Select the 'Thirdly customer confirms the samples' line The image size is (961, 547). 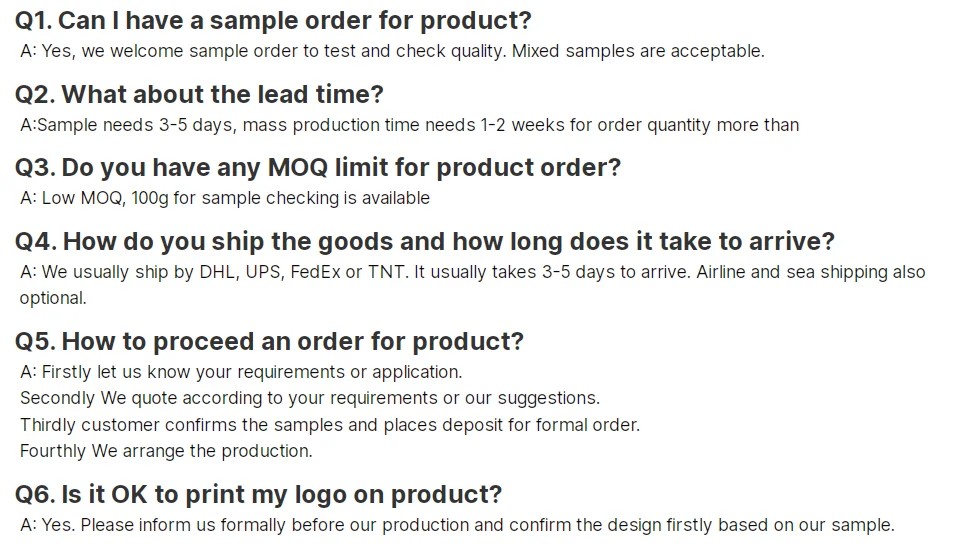pos(330,425)
